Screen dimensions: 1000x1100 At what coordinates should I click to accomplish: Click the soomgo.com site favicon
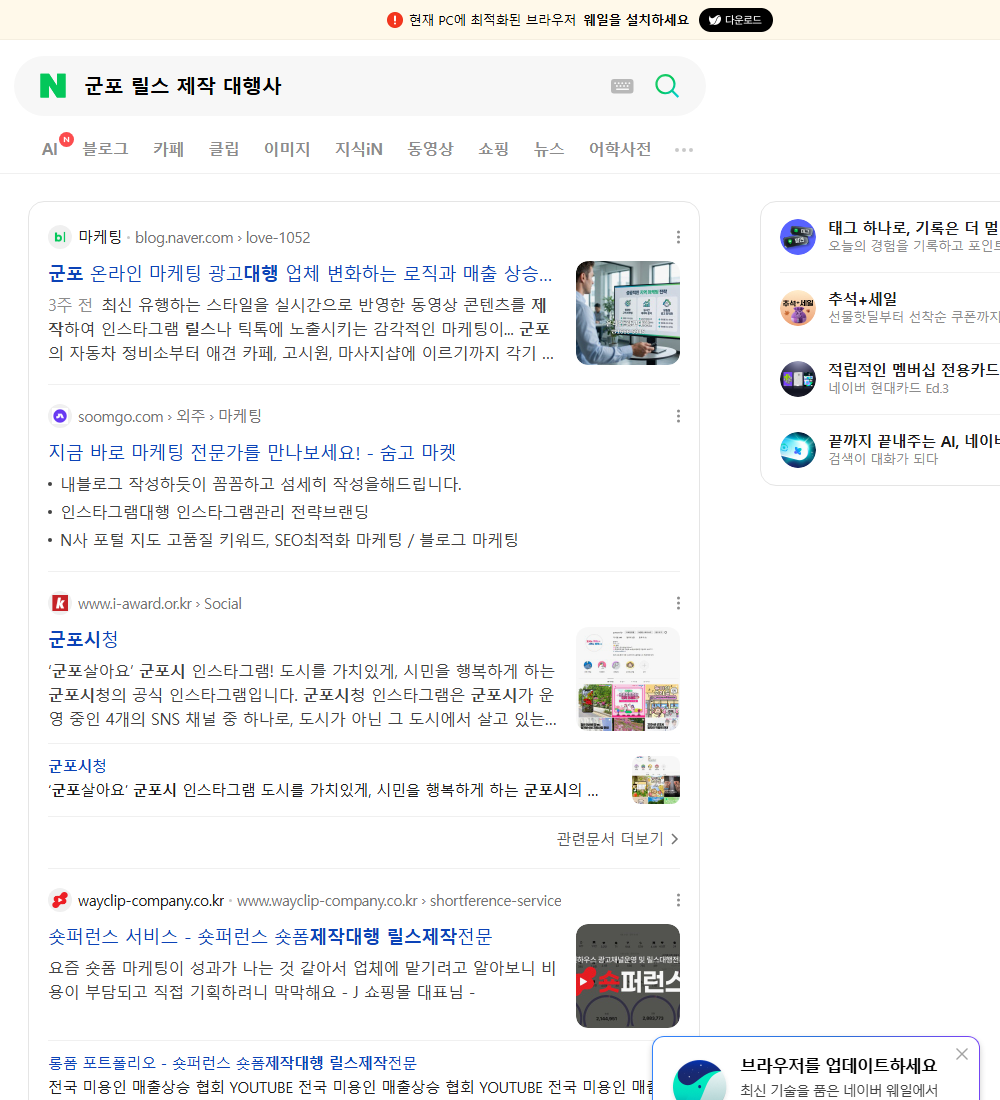click(60, 416)
